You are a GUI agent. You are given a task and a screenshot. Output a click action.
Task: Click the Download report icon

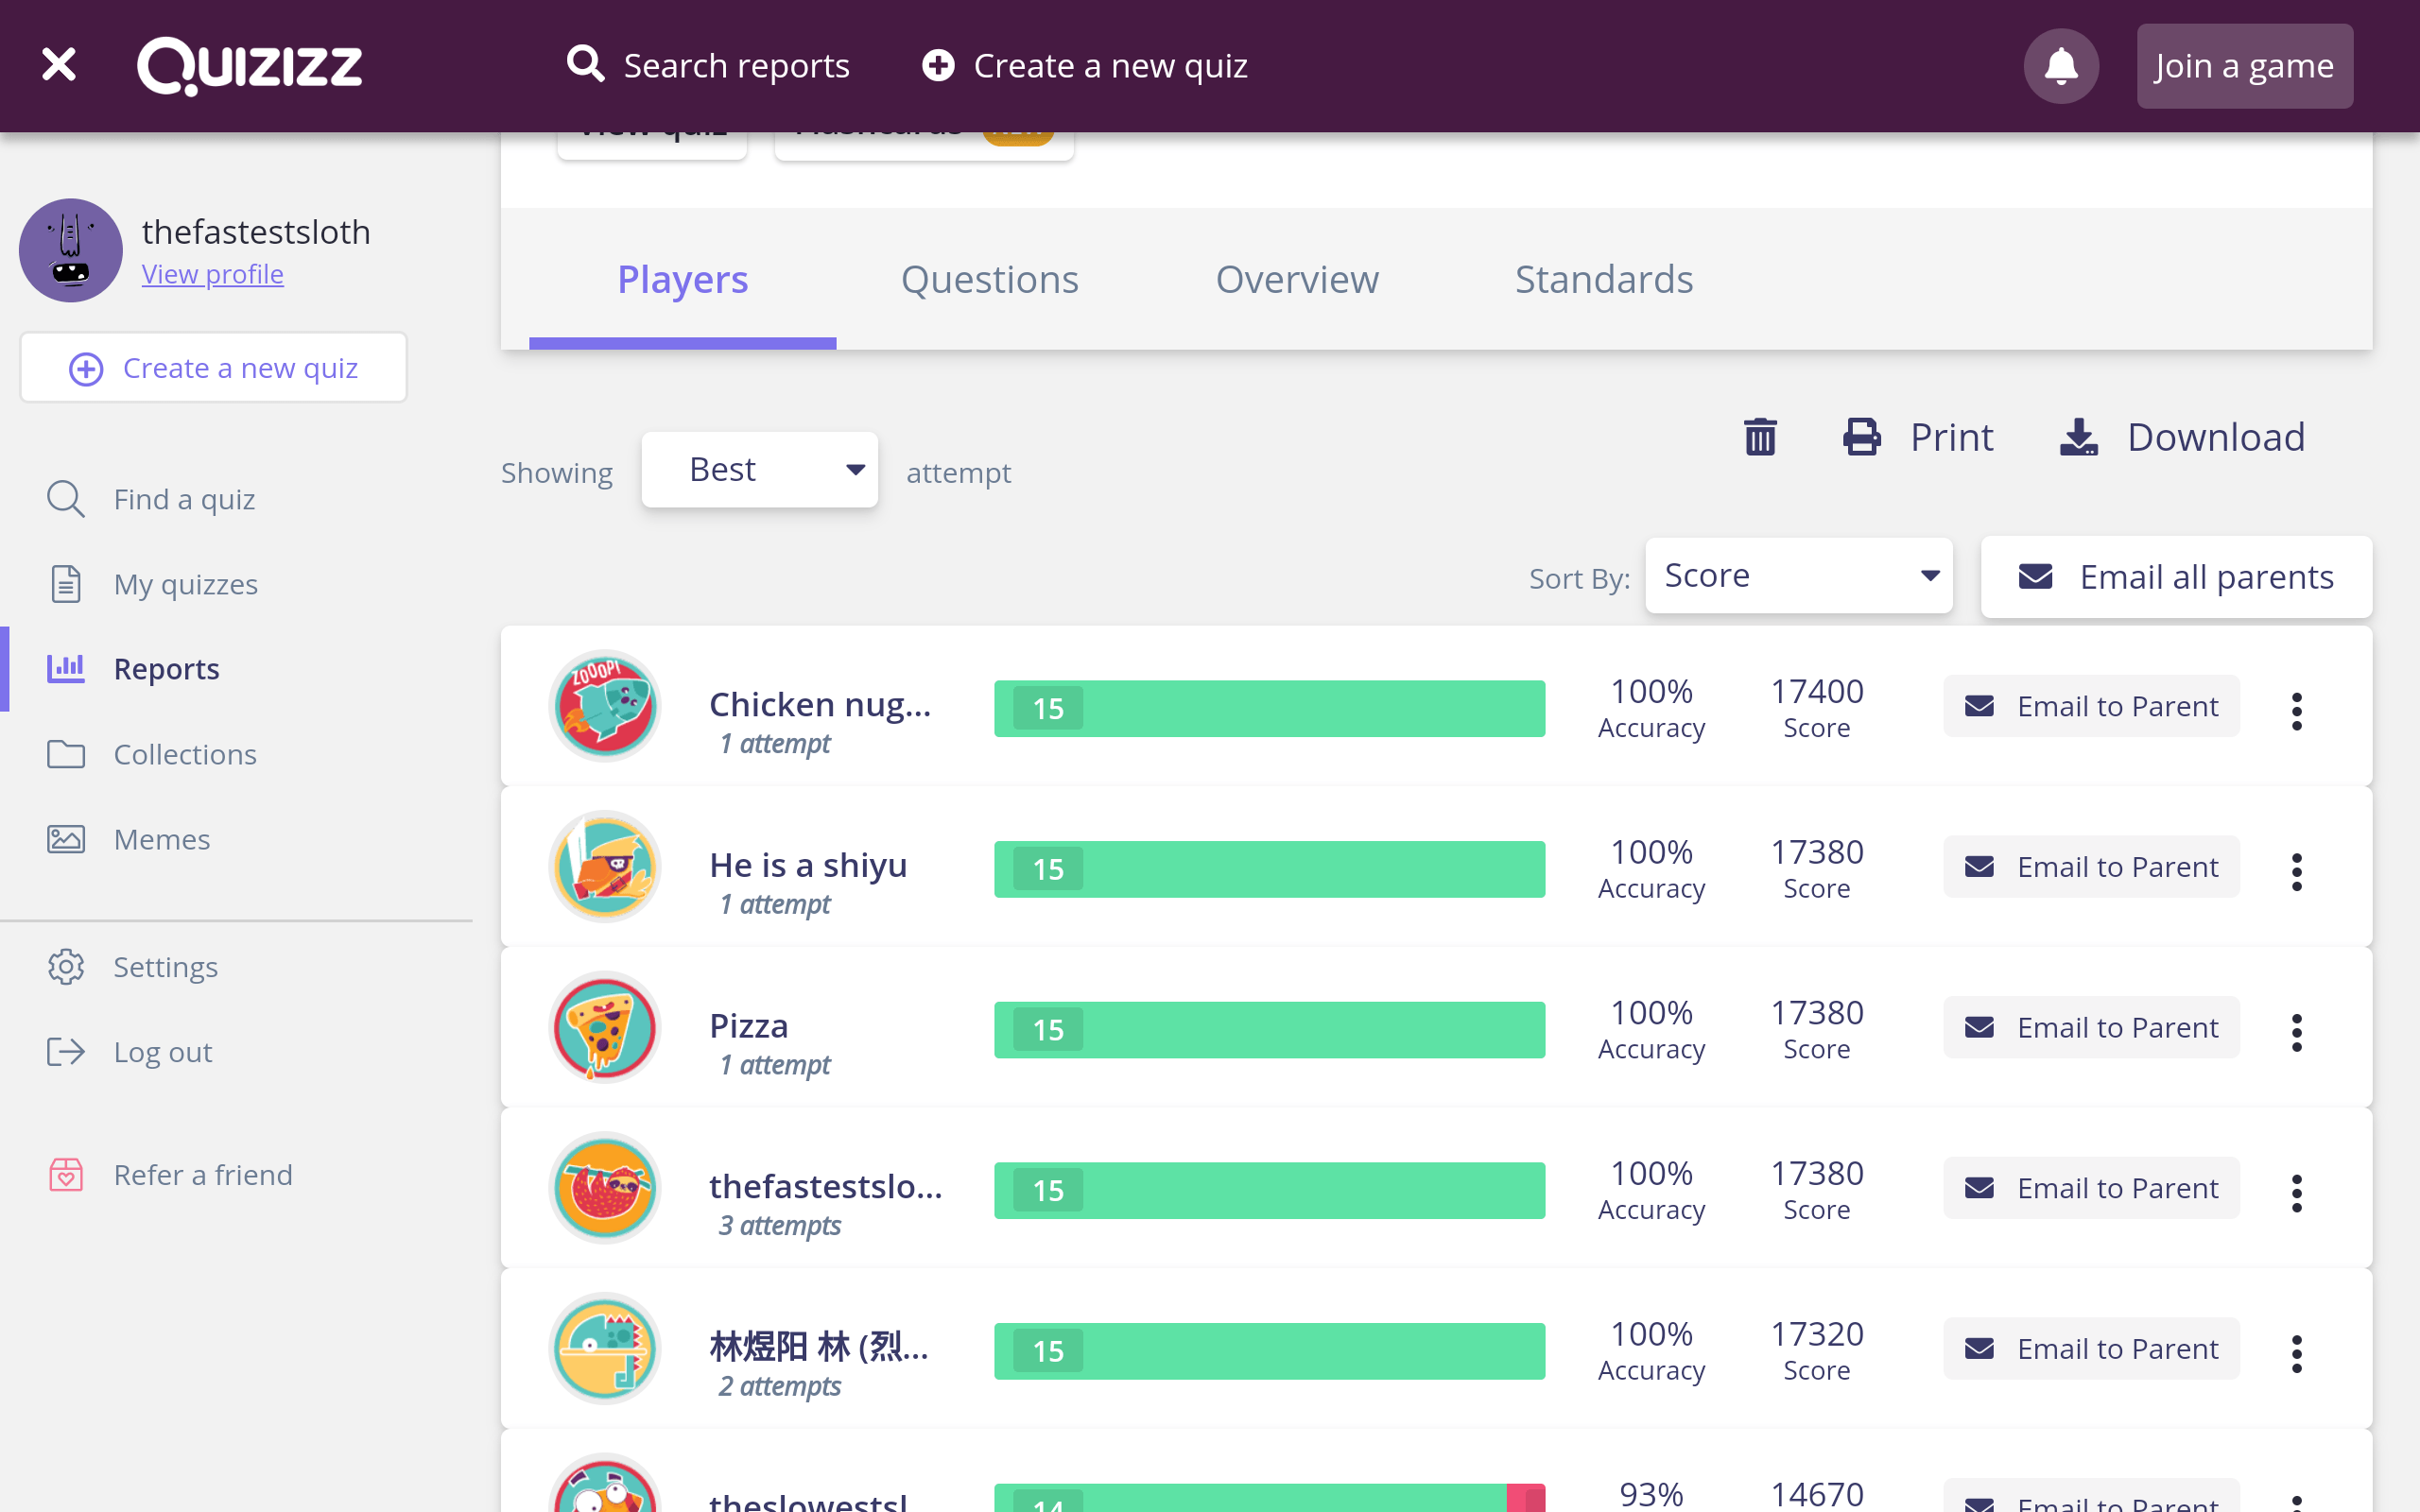2079,438
